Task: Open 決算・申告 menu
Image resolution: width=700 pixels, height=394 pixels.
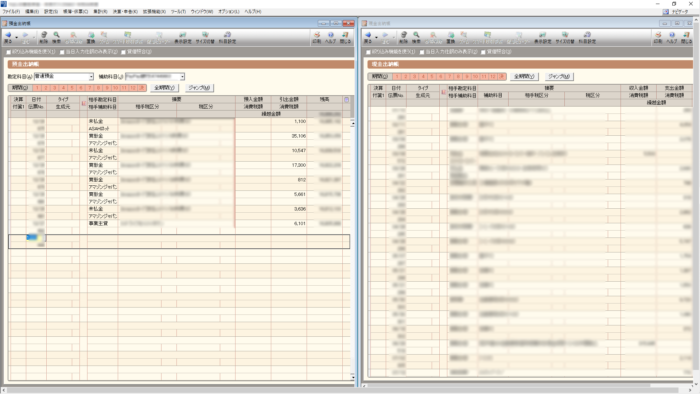Action: [x=125, y=12]
